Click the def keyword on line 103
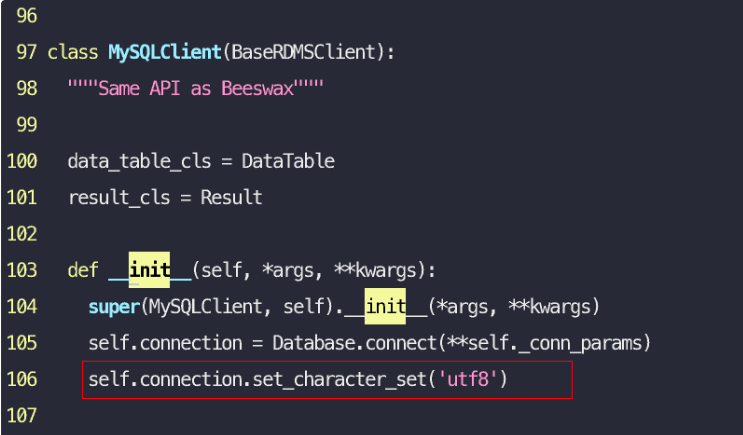Screen dimensions: 743x435 click(x=83, y=270)
